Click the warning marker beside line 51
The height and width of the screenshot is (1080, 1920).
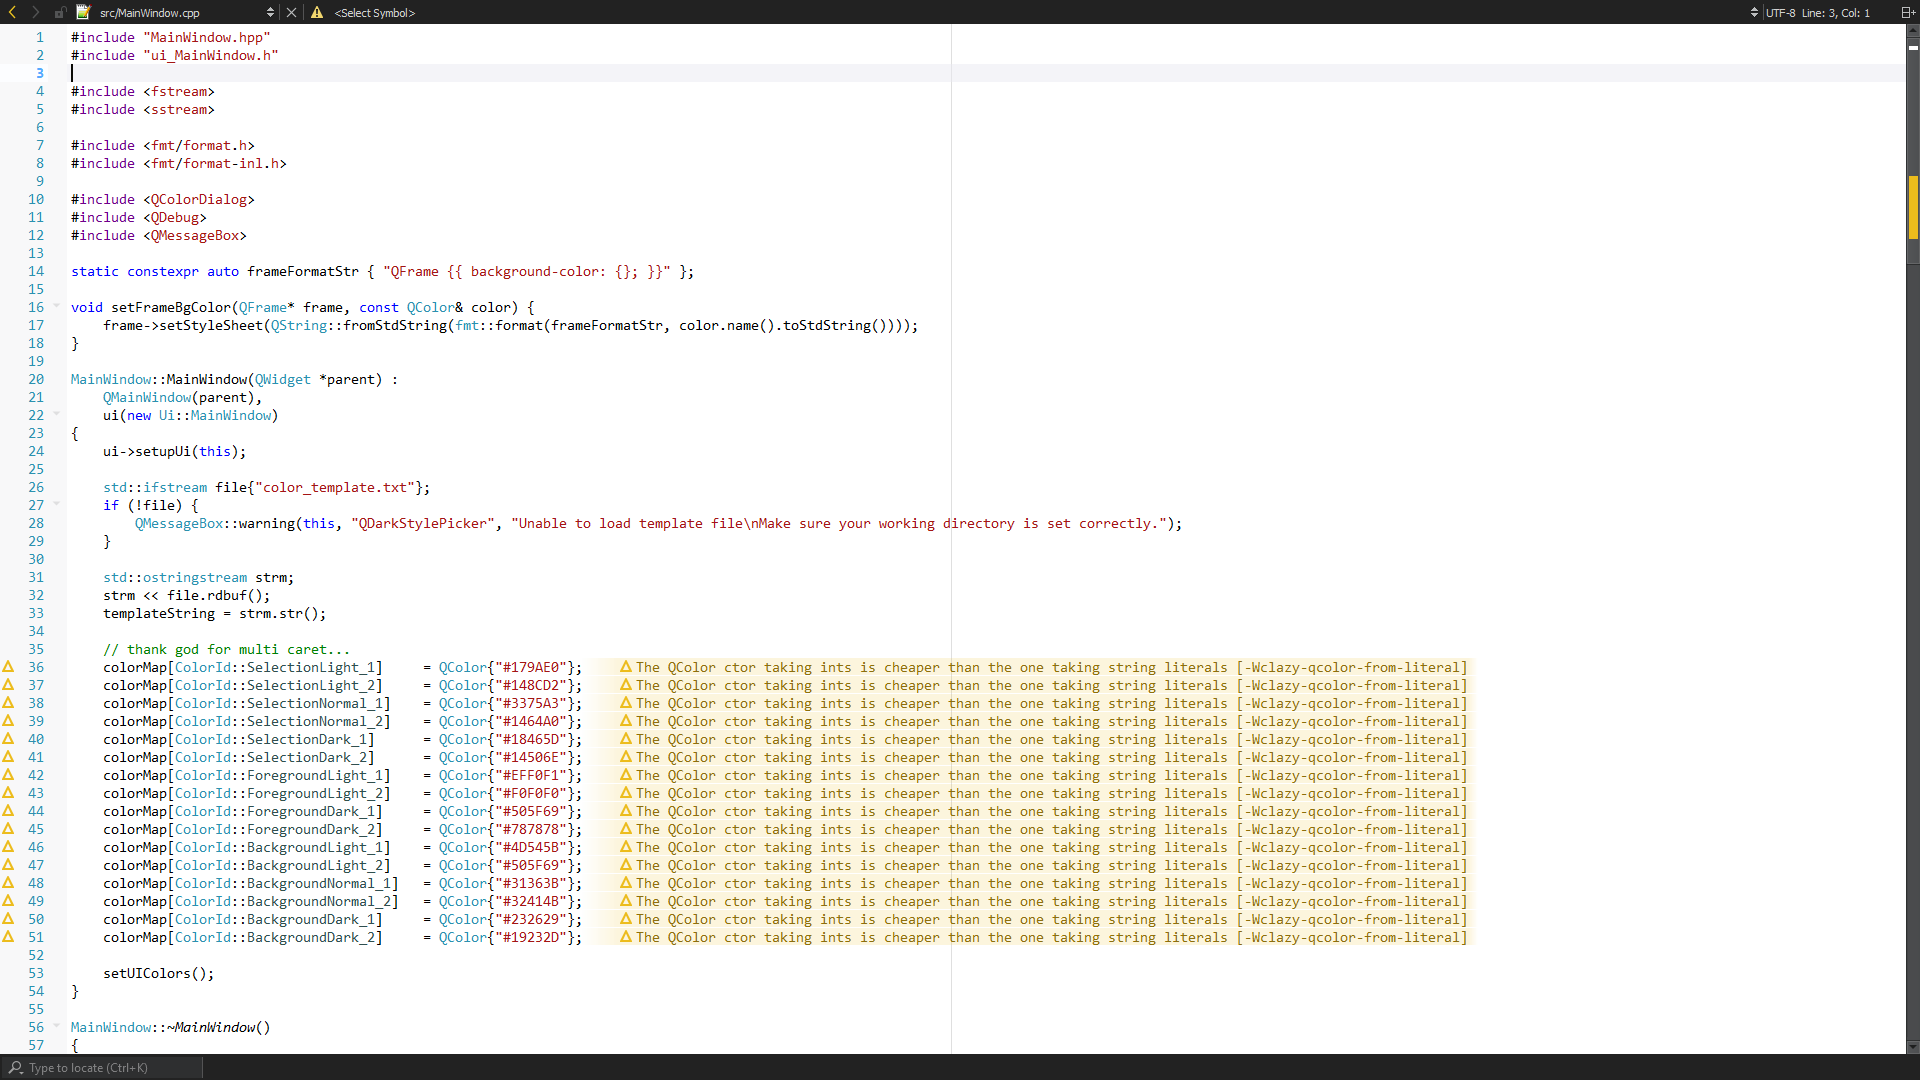8,937
